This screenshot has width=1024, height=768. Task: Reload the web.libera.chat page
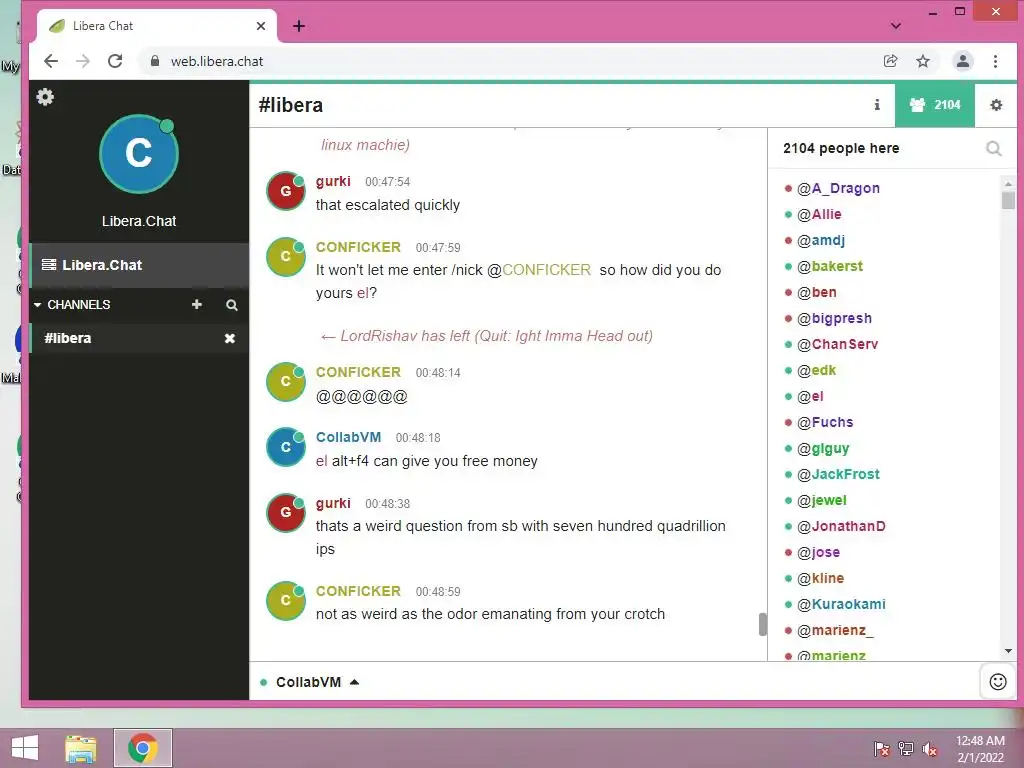click(x=115, y=61)
